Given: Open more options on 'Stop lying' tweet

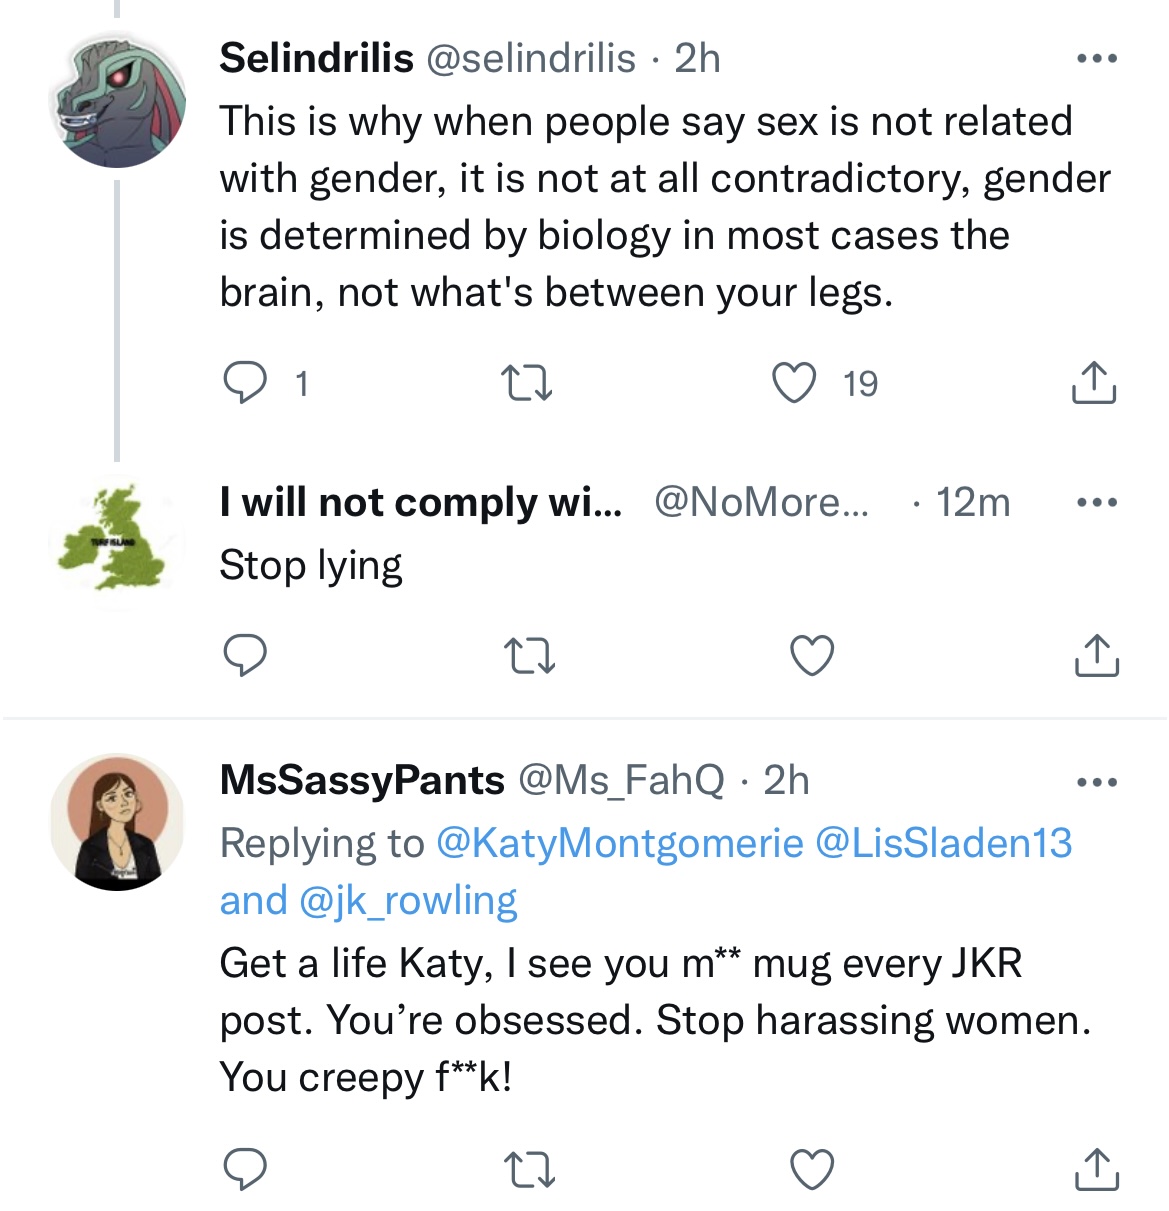Looking at the screenshot, I should click(1097, 502).
